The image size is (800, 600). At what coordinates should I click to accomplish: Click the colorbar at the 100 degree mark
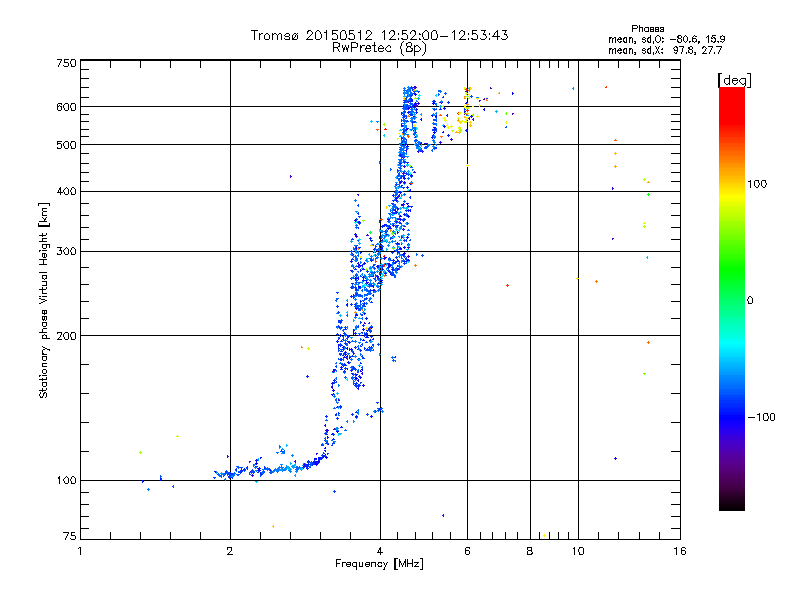pos(732,184)
